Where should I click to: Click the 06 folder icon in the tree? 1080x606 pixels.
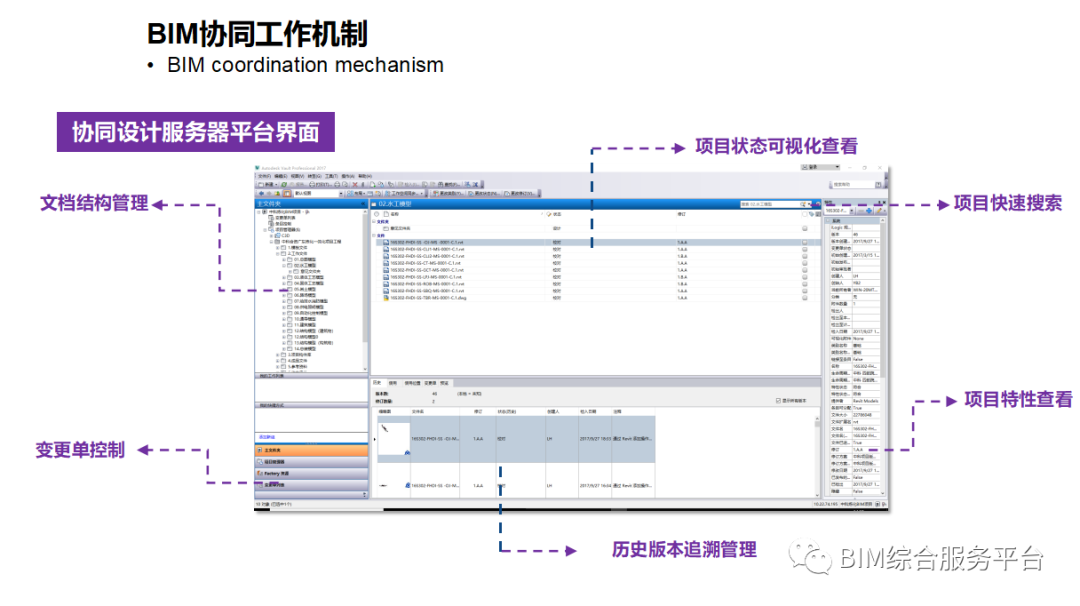pos(290,295)
